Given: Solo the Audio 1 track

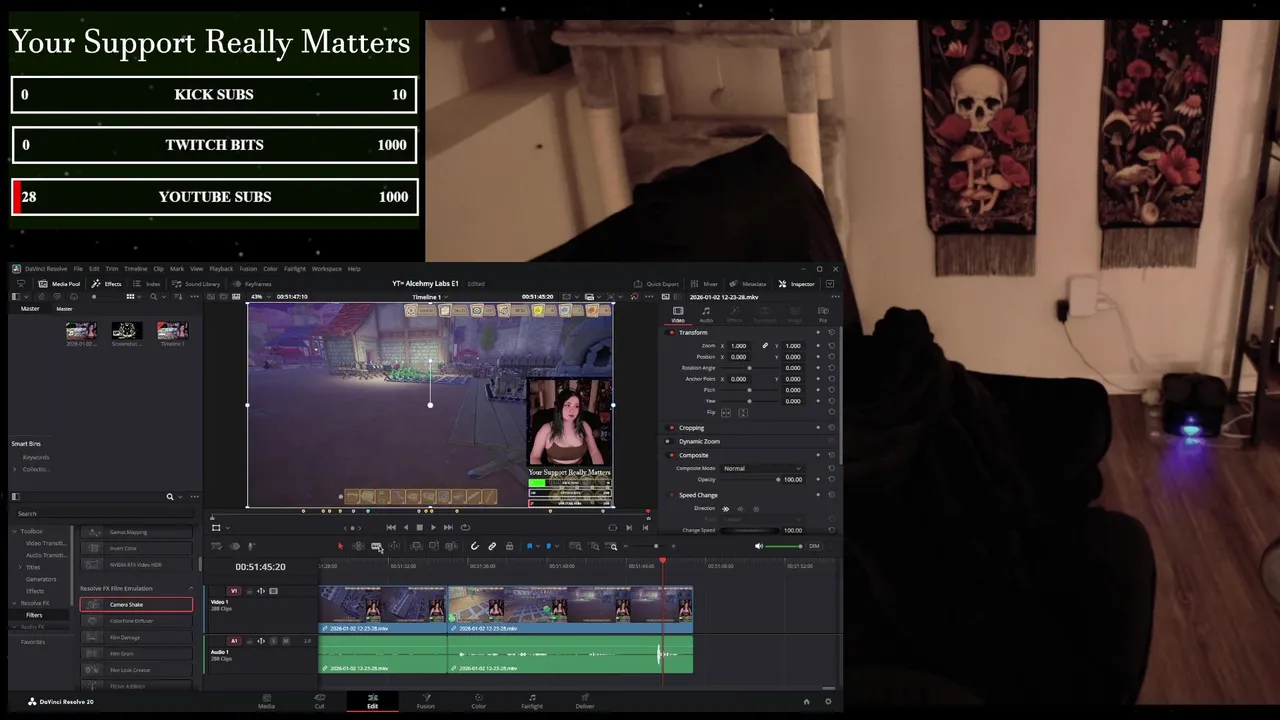Looking at the screenshot, I should coord(276,641).
